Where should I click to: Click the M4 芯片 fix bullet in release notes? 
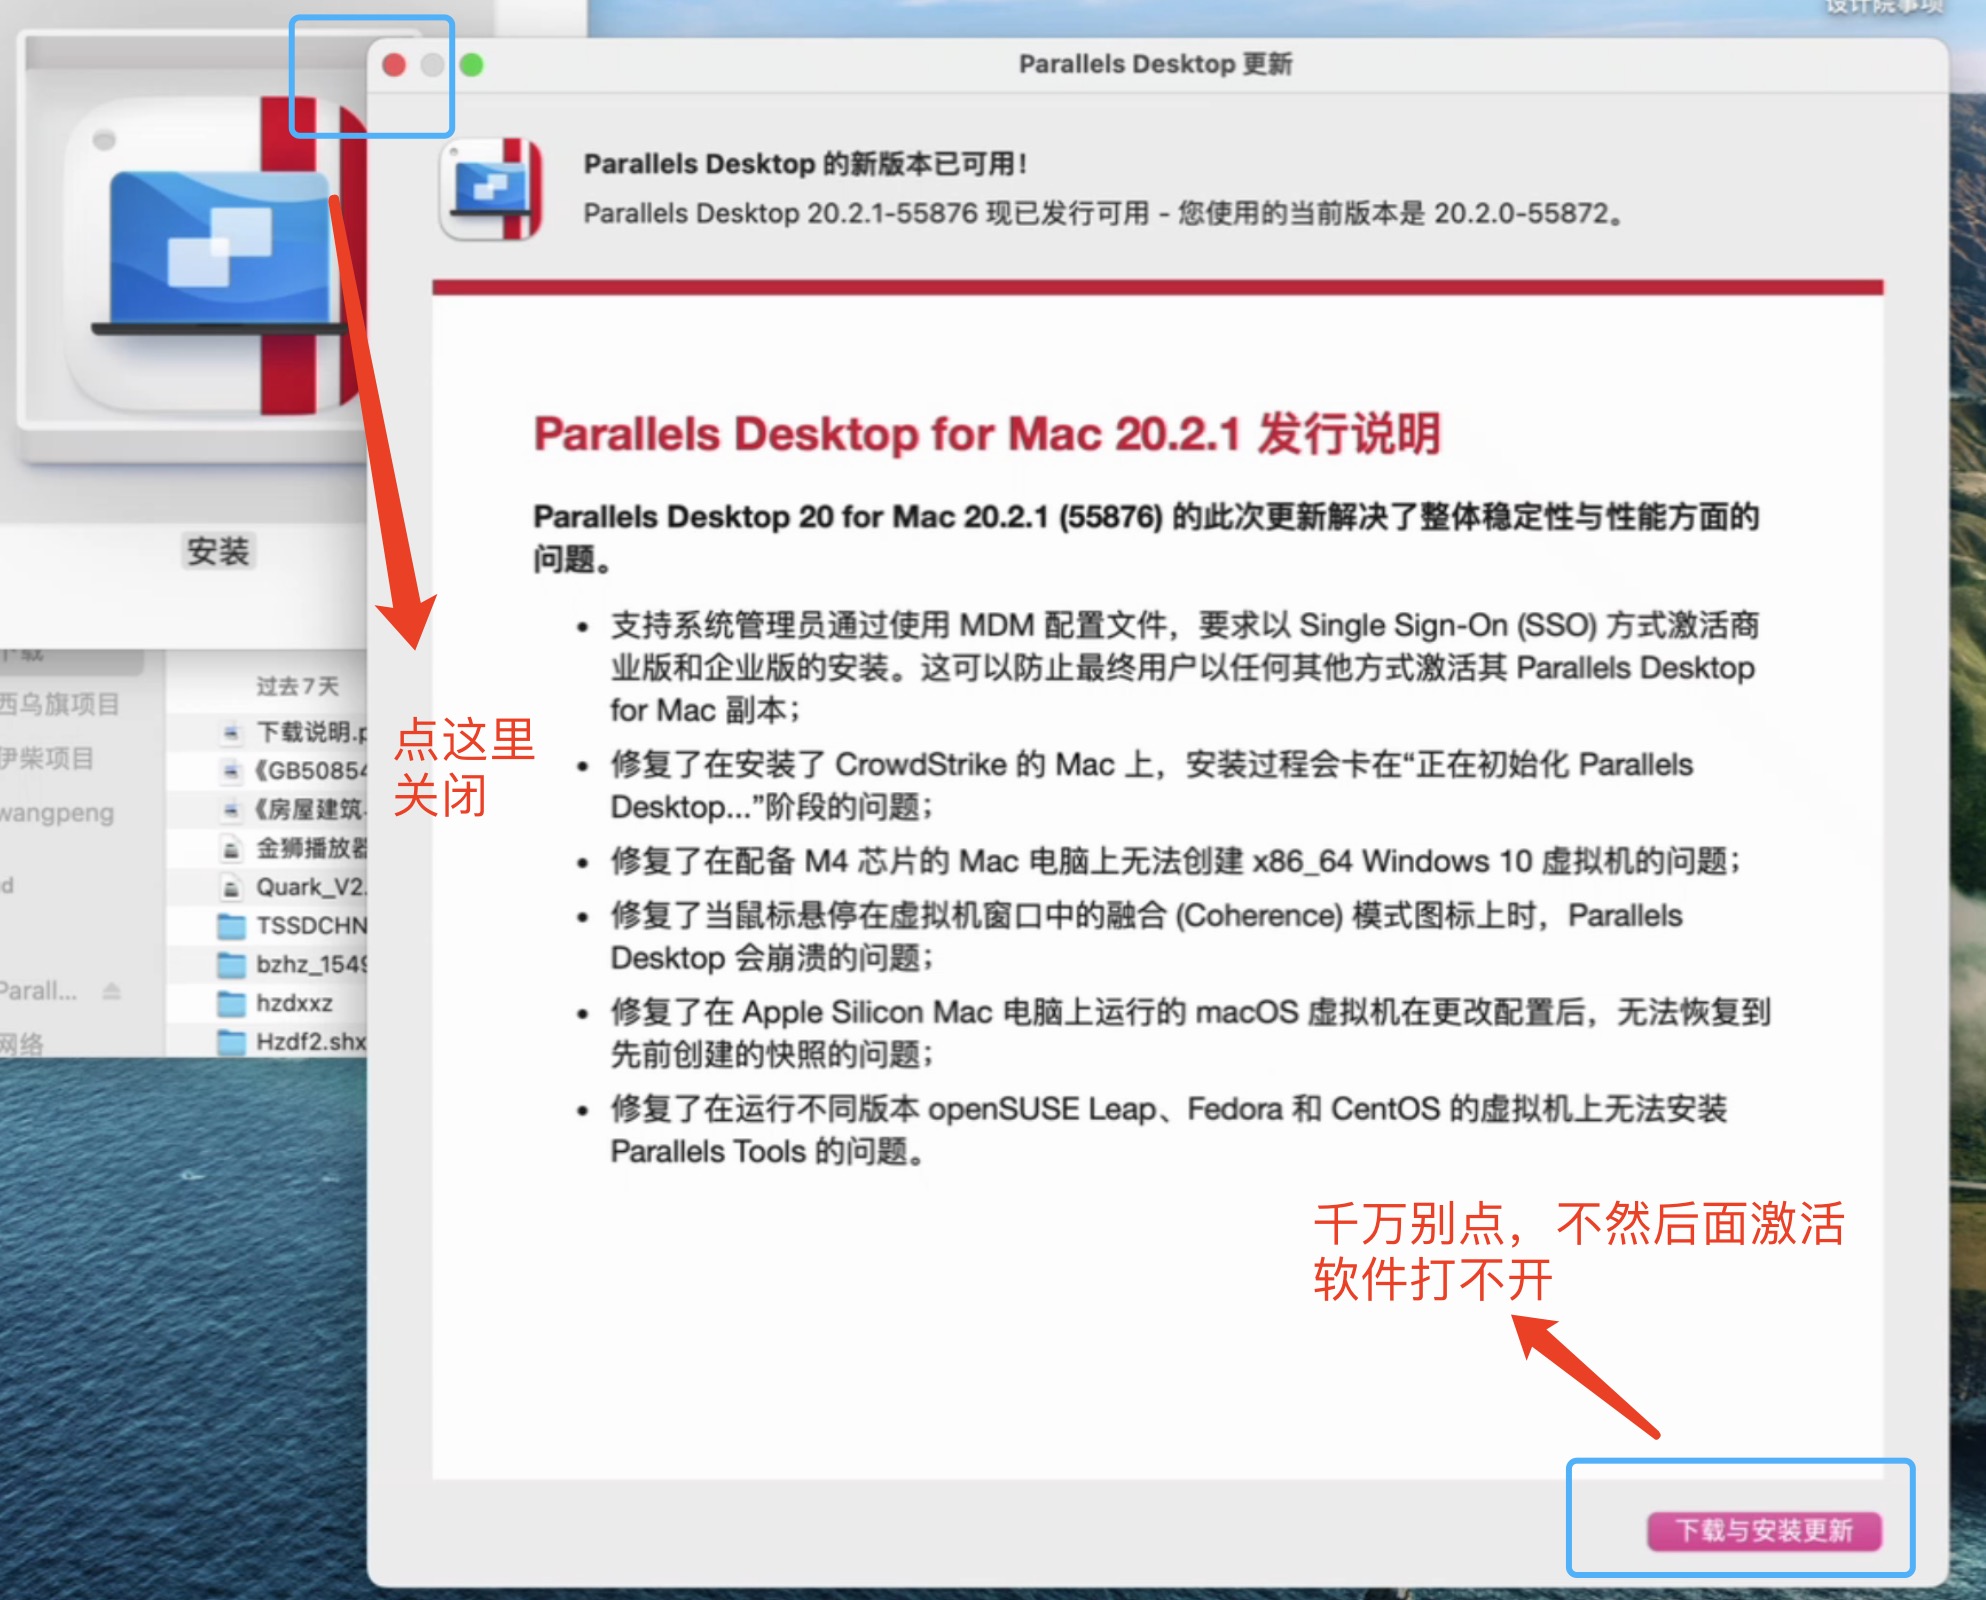pyautogui.click(x=1176, y=861)
